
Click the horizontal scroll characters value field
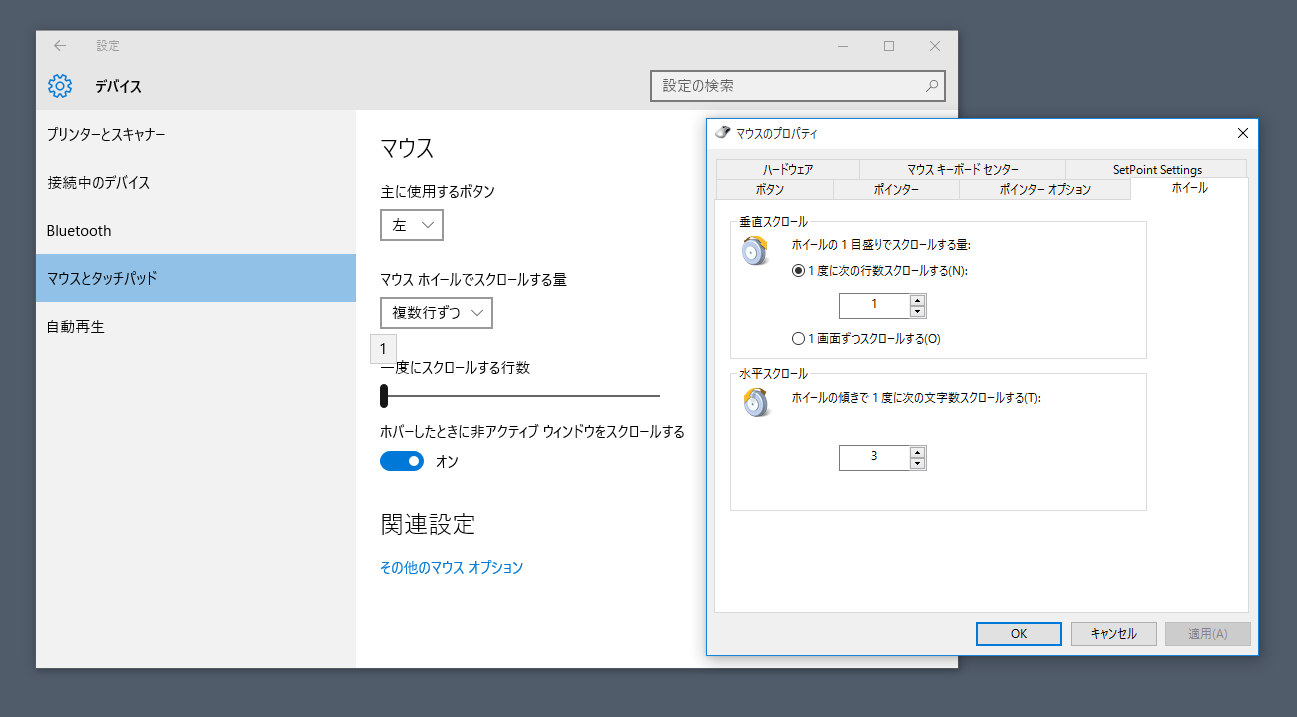pos(874,457)
